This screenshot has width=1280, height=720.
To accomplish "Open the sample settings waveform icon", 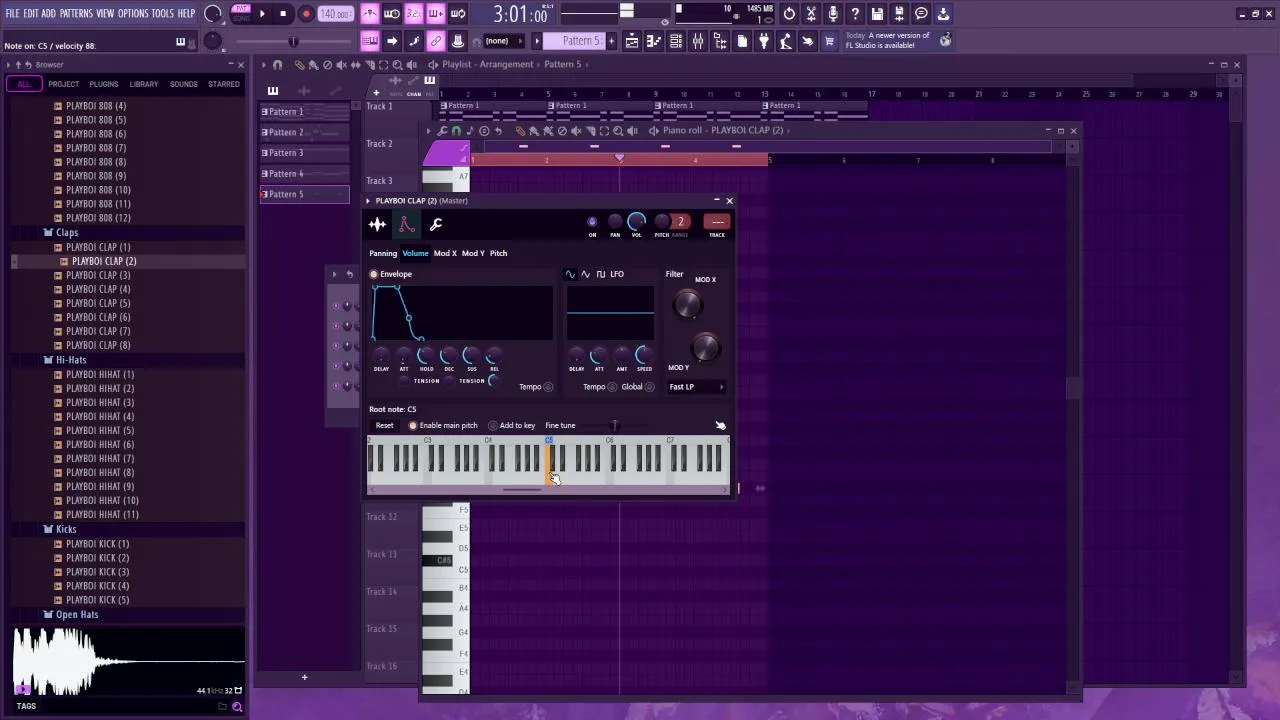I will click(x=377, y=225).
